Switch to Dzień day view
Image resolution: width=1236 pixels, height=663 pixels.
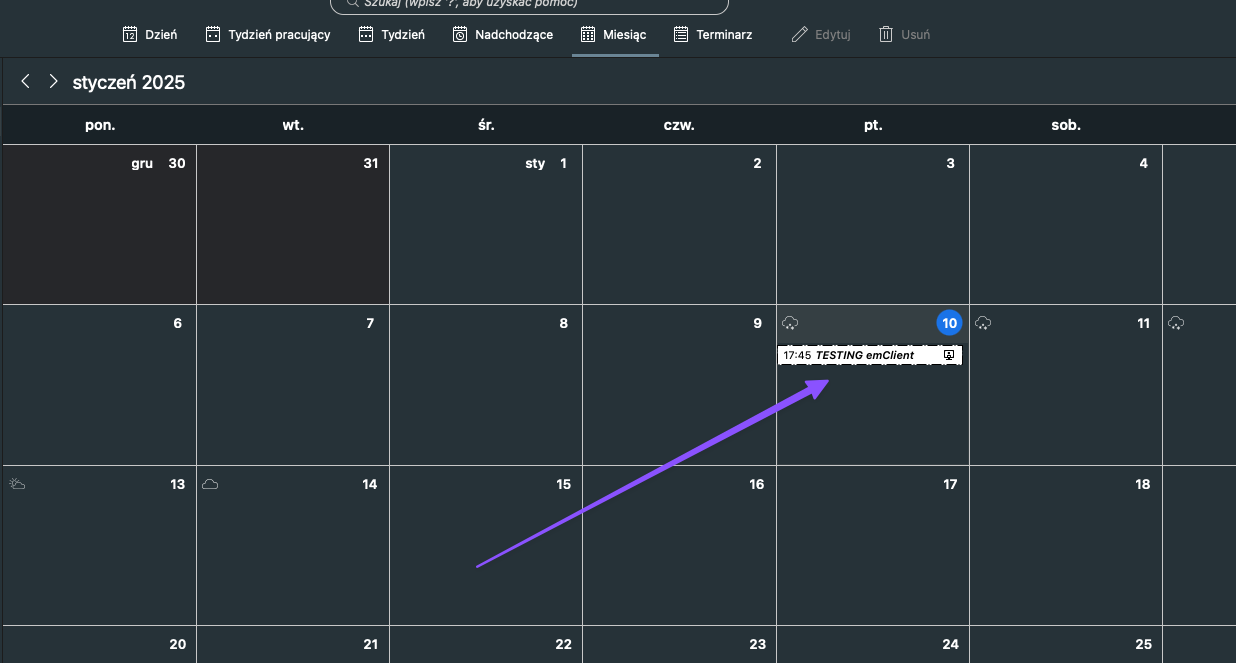point(150,35)
